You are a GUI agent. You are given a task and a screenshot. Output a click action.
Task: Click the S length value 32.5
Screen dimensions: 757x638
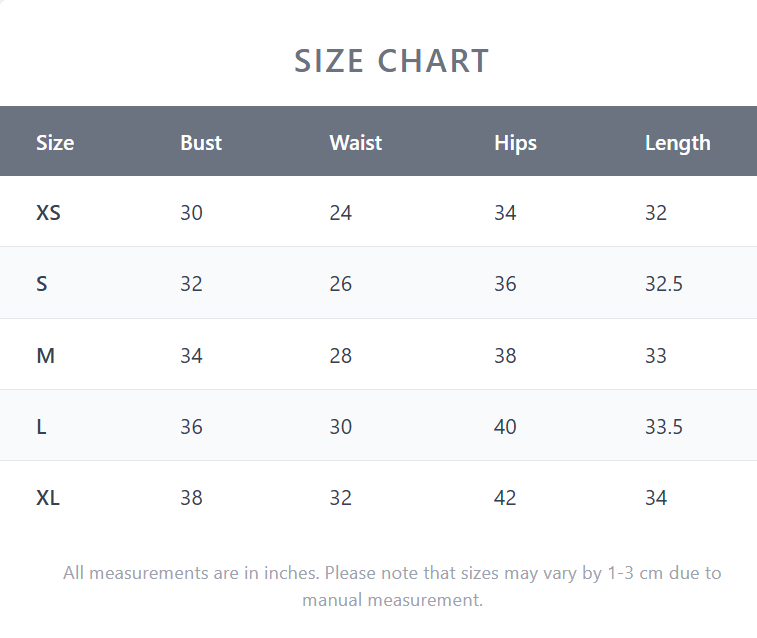[664, 284]
